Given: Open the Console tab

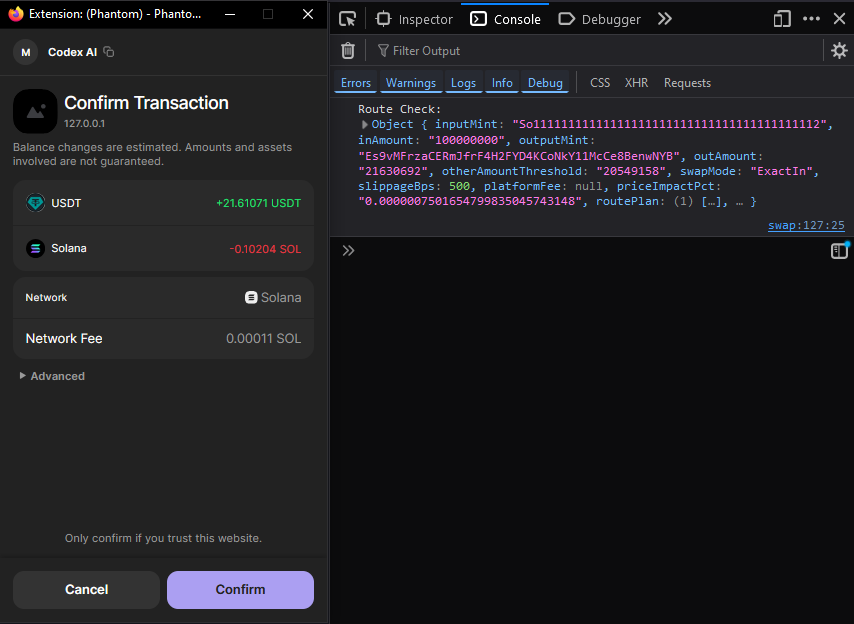Looking at the screenshot, I should [505, 19].
